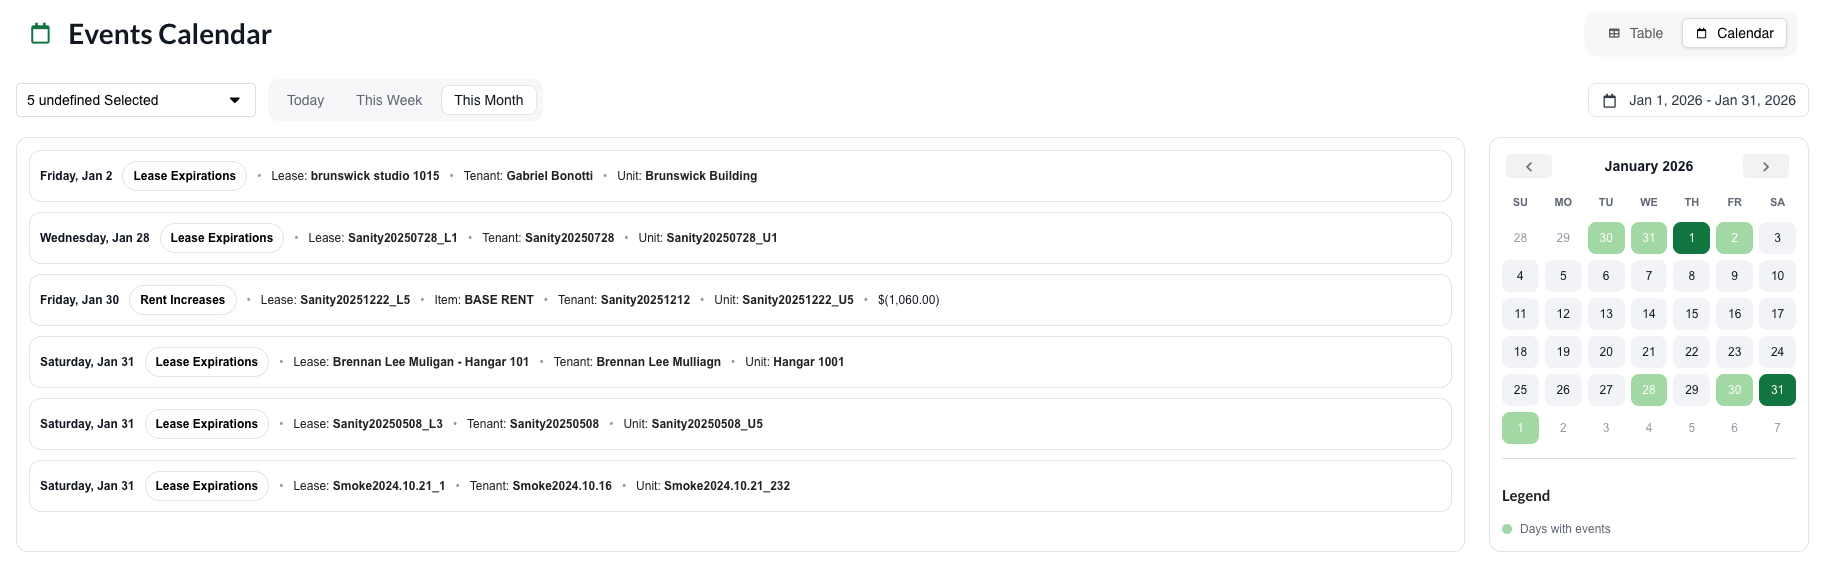Click the table grid icon in view switcher
Screen dimensions: 1834x575
tap(1614, 33)
